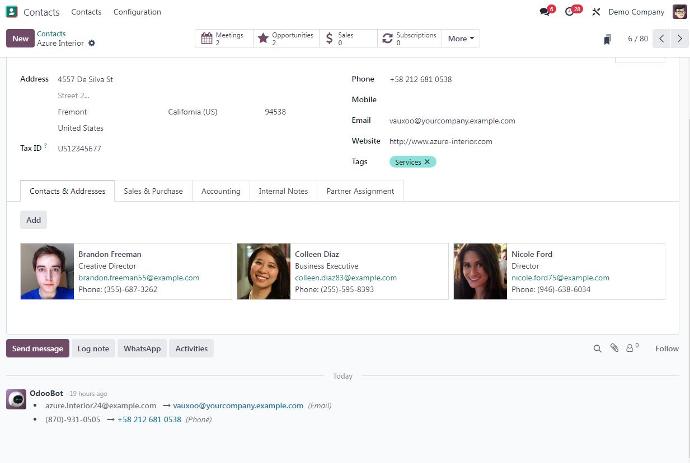690x463 pixels.
Task: Click the Tax ID help question mark
Action: (x=45, y=146)
